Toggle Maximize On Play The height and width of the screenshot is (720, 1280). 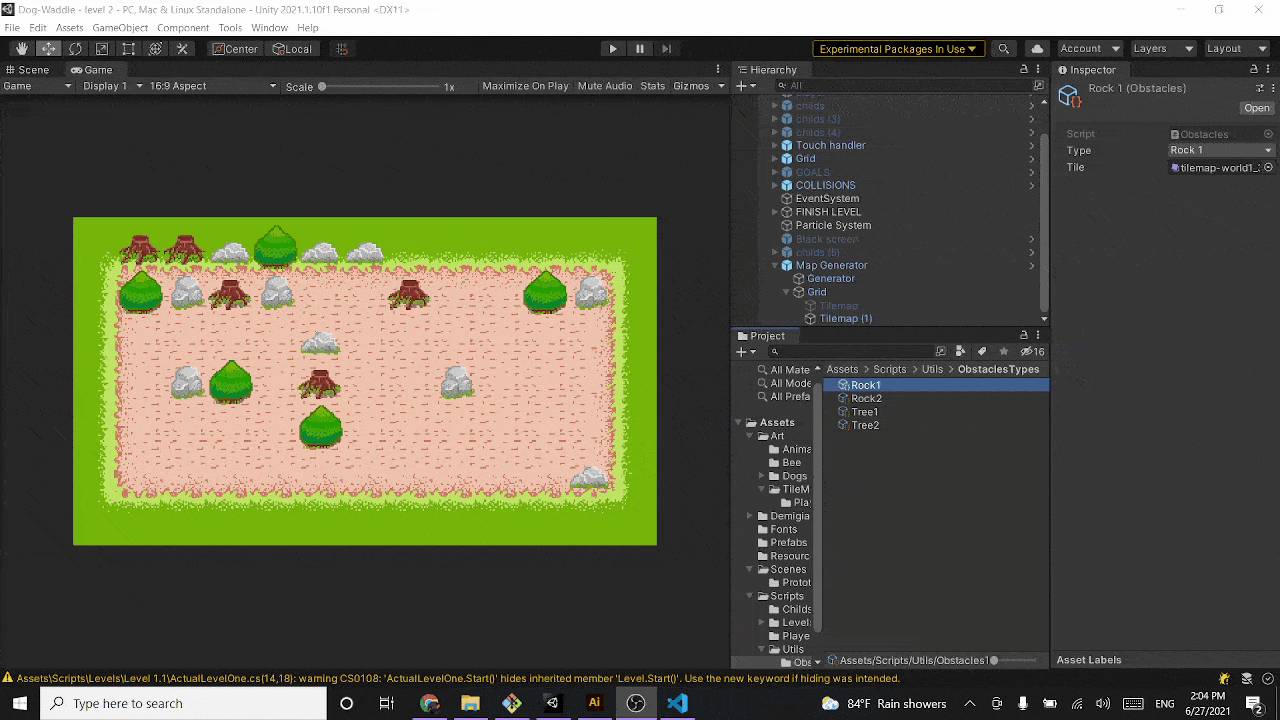[525, 86]
